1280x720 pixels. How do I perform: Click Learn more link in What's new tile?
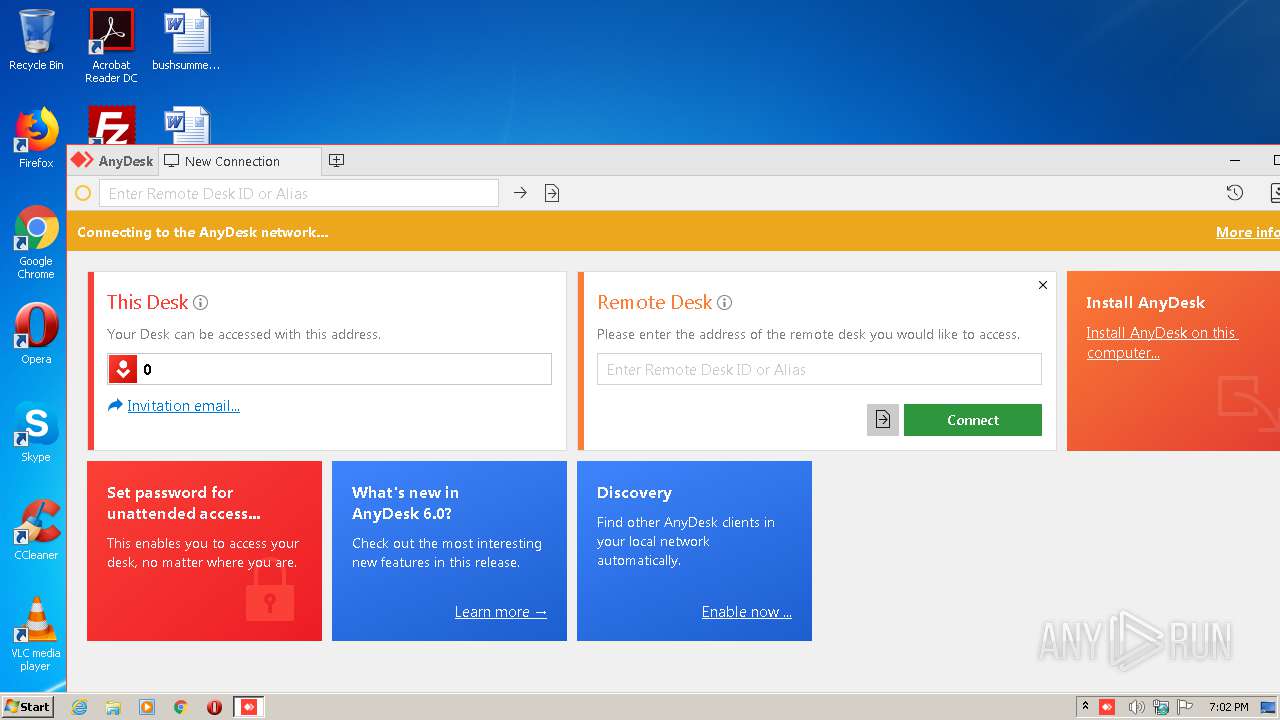pos(500,612)
